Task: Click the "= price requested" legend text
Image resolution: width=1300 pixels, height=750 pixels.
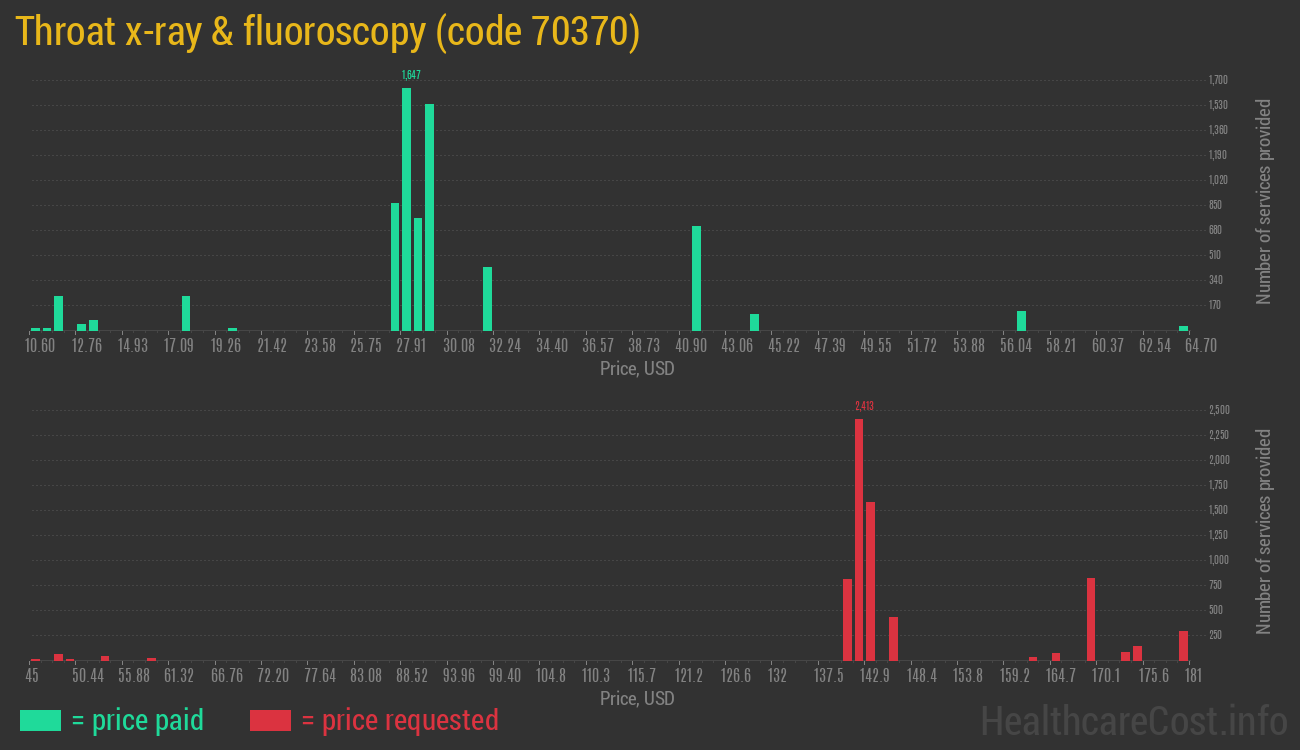Action: [399, 720]
